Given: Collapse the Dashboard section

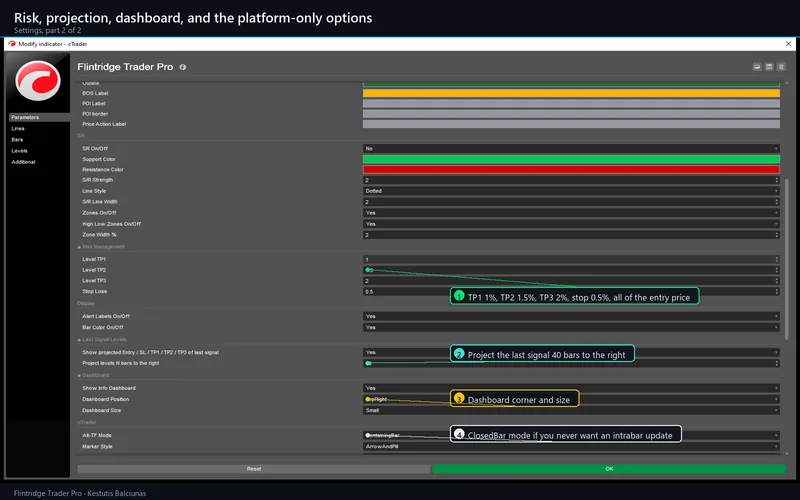Looking at the screenshot, I should pos(79,376).
